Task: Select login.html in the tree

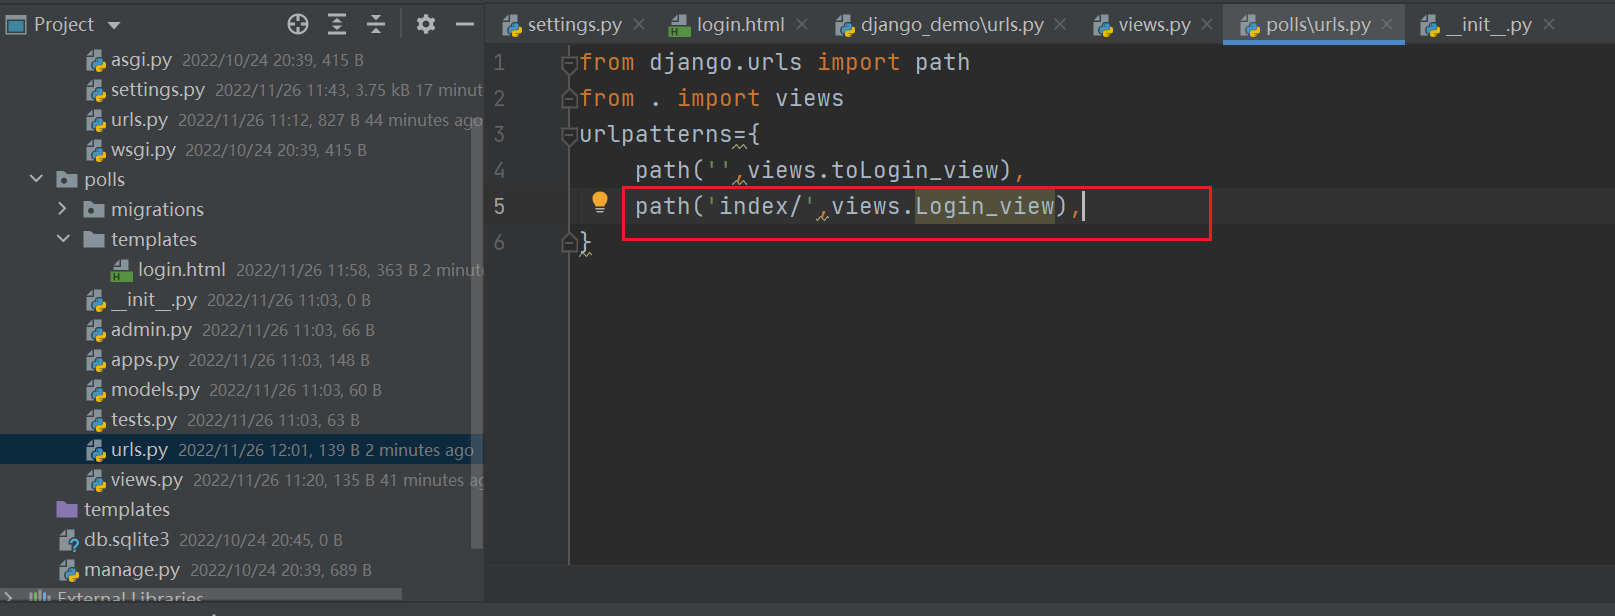Action: click(242, 270)
